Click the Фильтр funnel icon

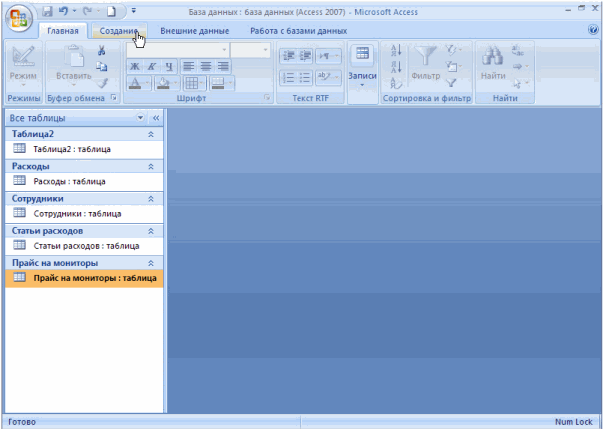pyautogui.click(x=425, y=56)
